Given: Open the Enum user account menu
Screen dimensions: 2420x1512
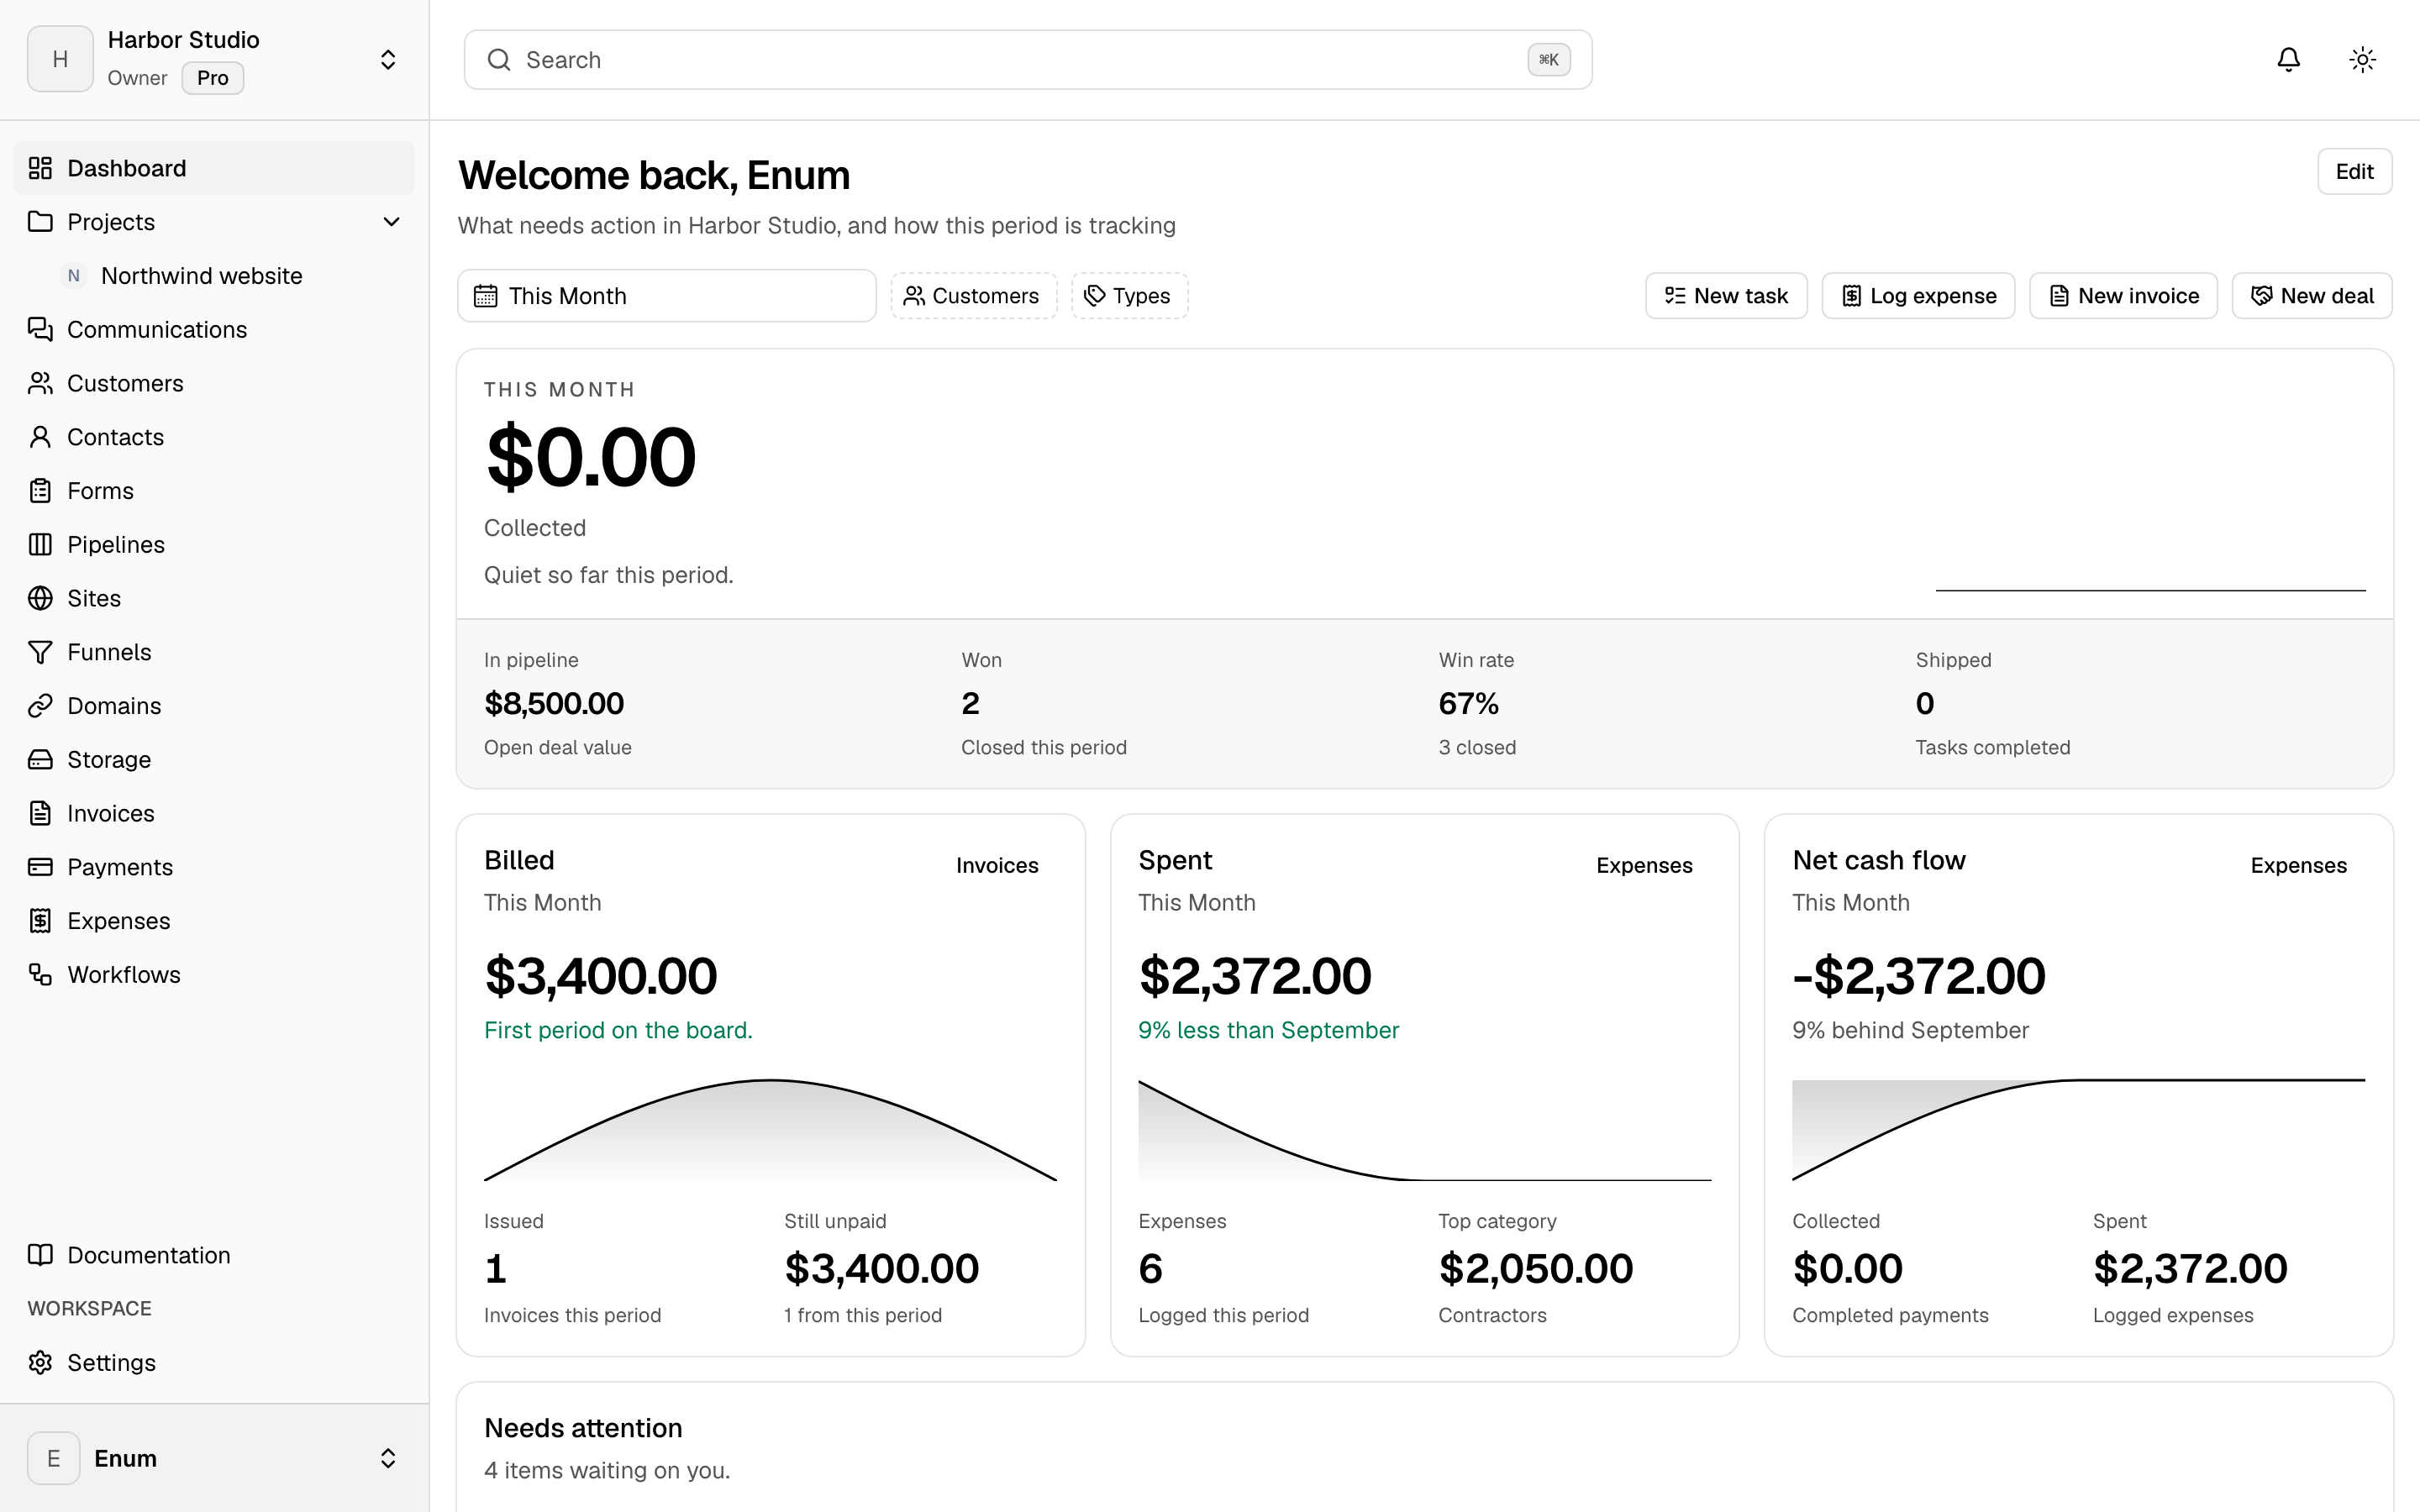Looking at the screenshot, I should [x=214, y=1458].
